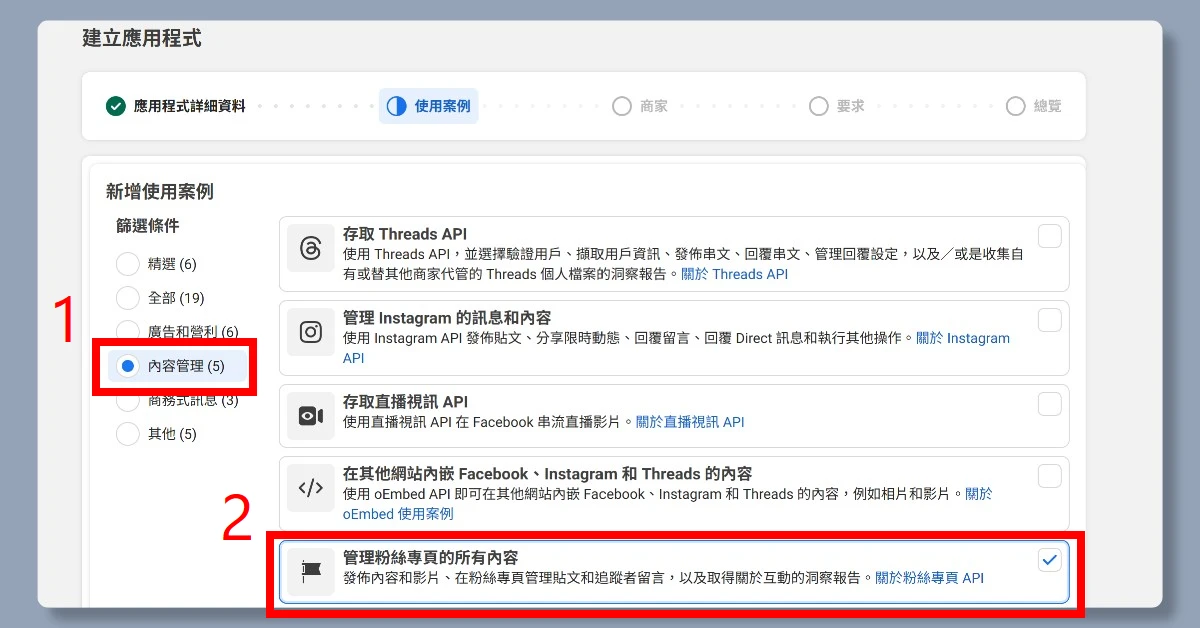Open the 關於 Threads API link
The height and width of the screenshot is (628, 1200).
734,274
